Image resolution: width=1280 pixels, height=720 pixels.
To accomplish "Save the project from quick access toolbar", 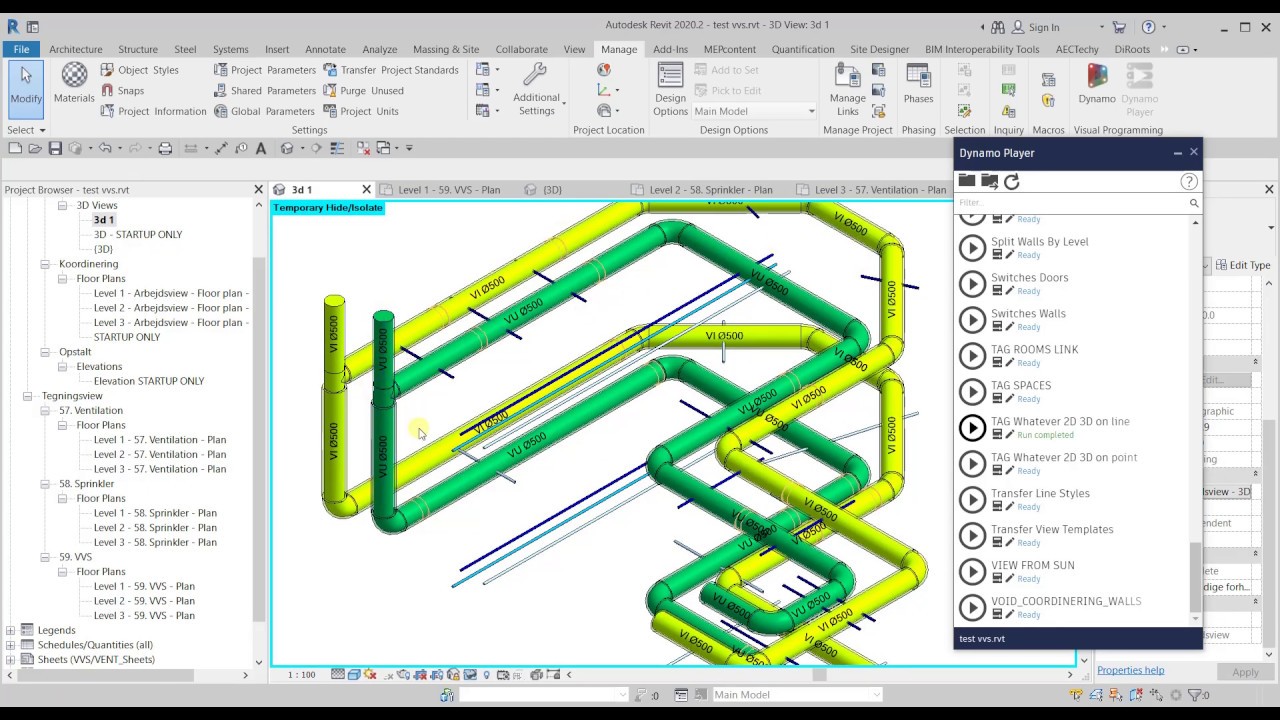I will pyautogui.click(x=55, y=148).
